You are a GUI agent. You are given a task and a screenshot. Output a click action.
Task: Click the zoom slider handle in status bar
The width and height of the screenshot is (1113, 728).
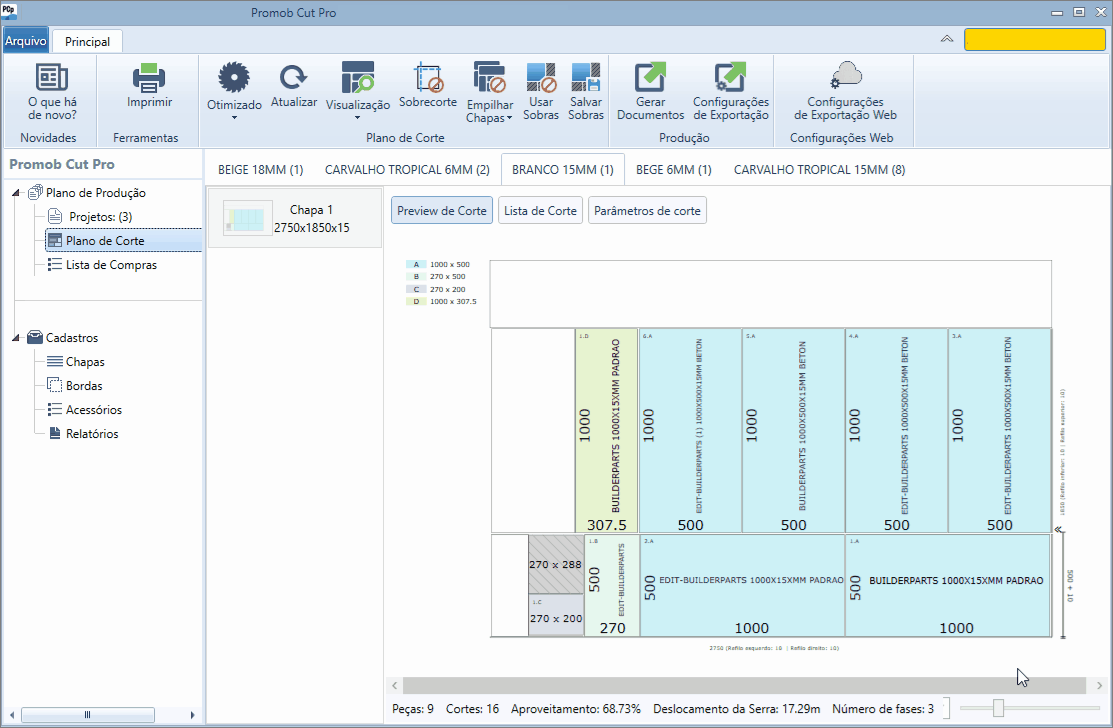point(998,708)
